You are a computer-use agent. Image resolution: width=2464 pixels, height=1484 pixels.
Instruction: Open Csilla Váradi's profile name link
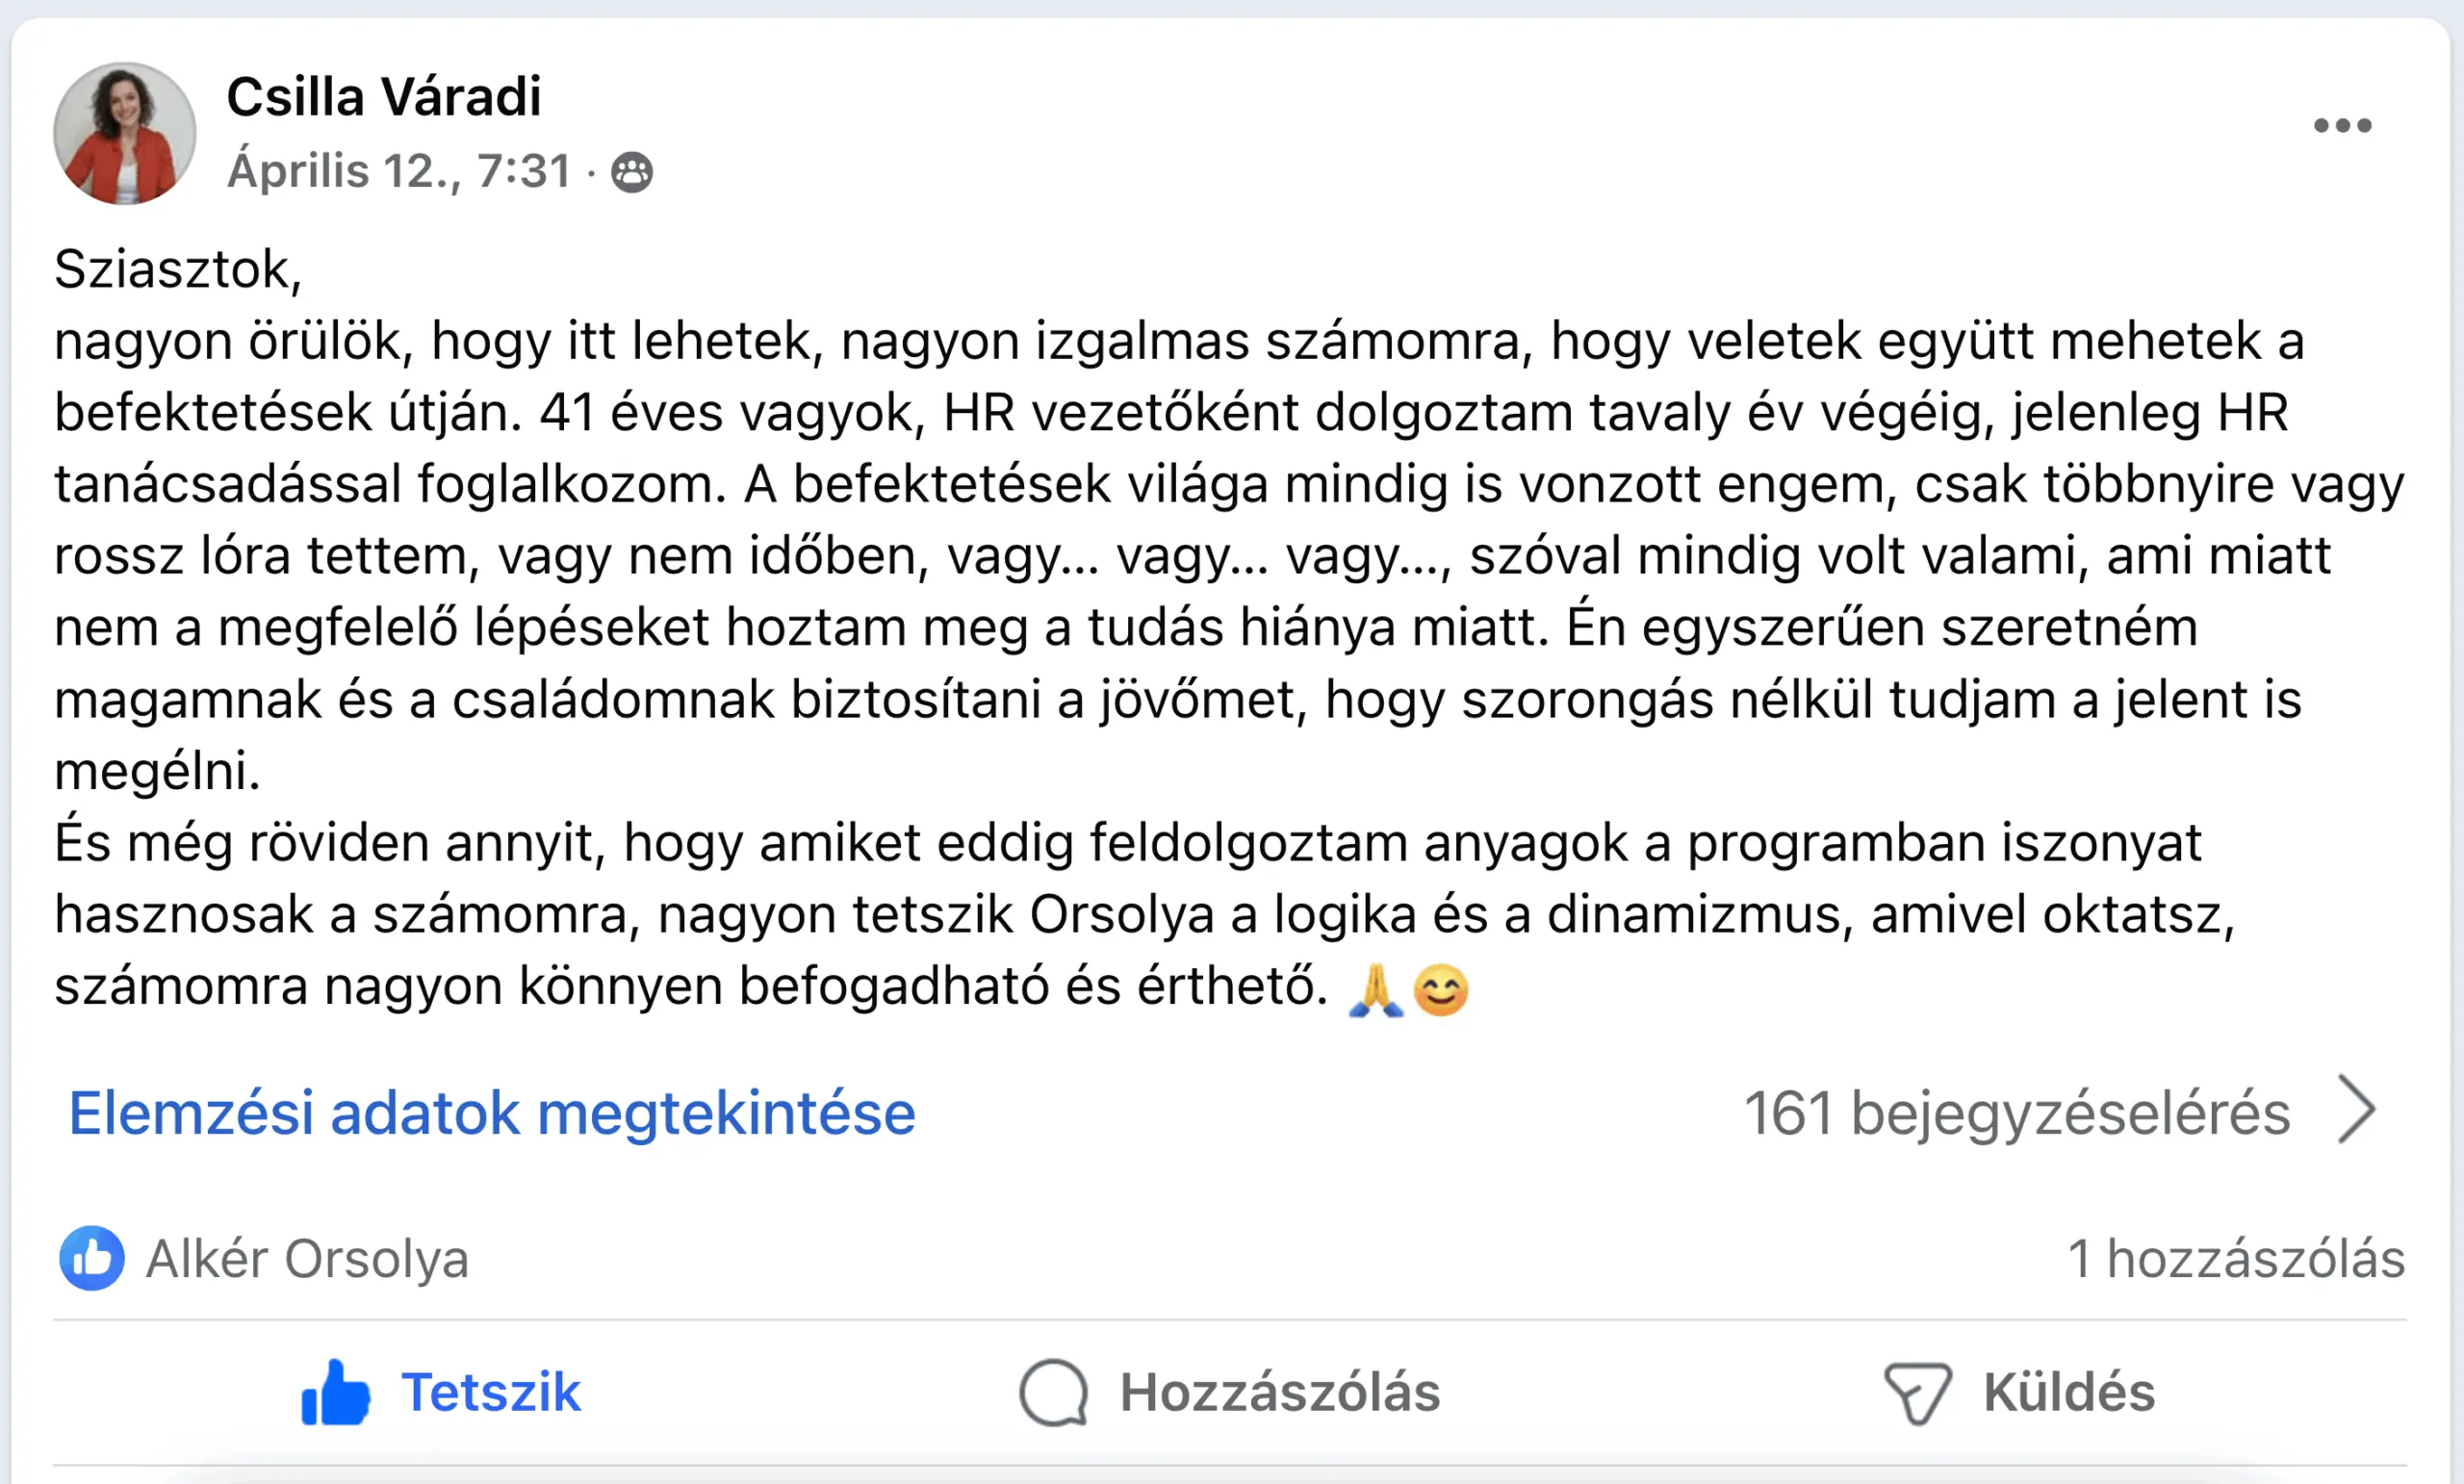tap(384, 97)
